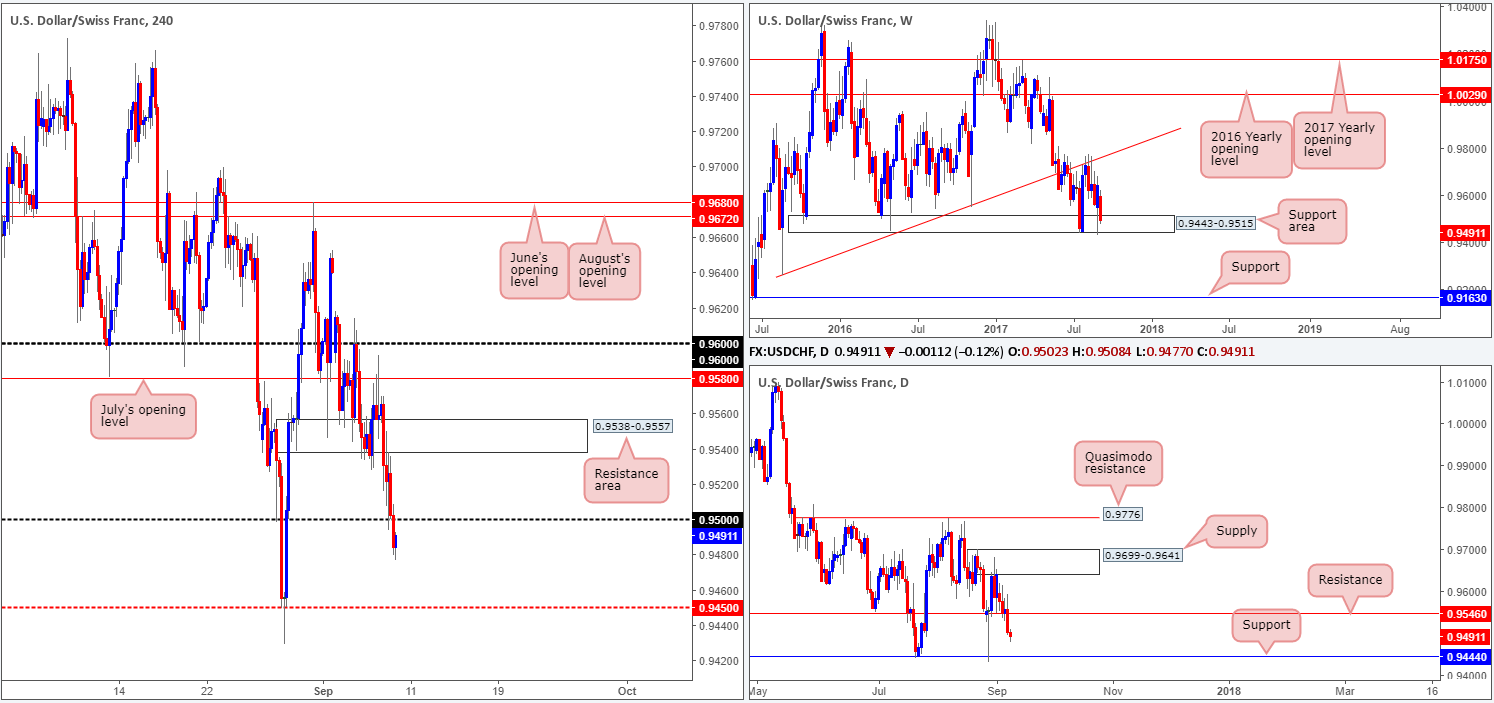The width and height of the screenshot is (1494, 703).
Task: Click the red 0.96800 price label
Action: pos(715,202)
